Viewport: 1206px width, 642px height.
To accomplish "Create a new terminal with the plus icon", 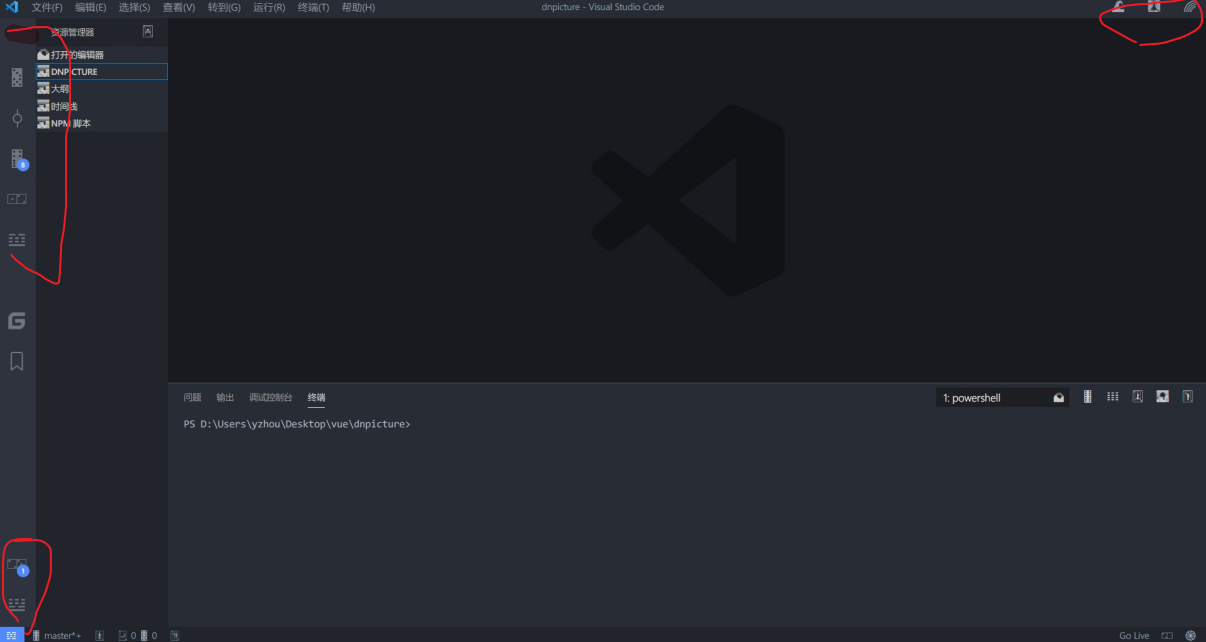I will [x=1088, y=397].
